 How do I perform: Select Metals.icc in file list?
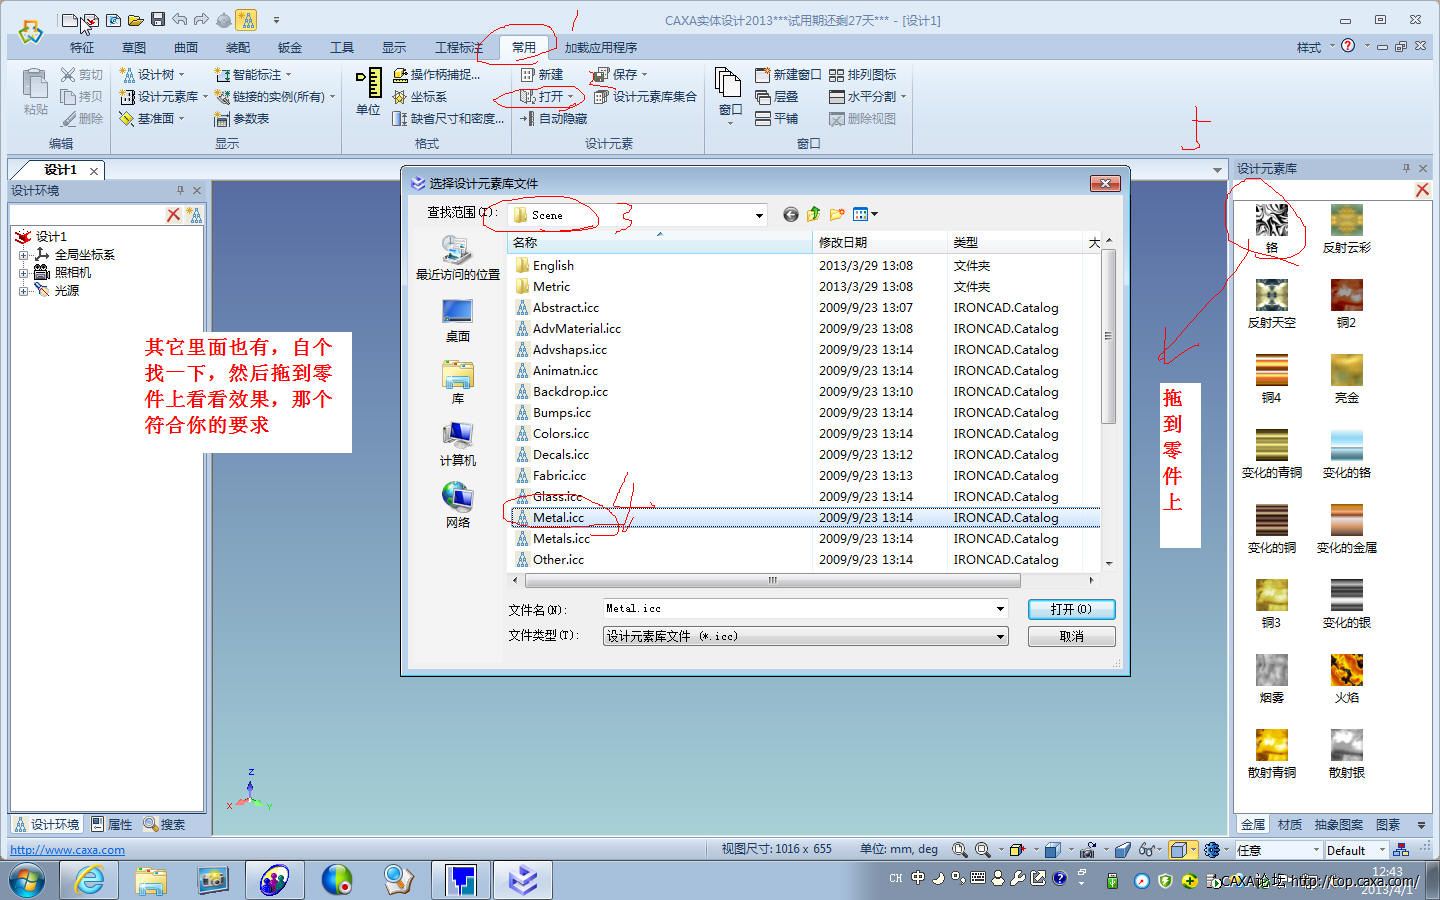(561, 539)
